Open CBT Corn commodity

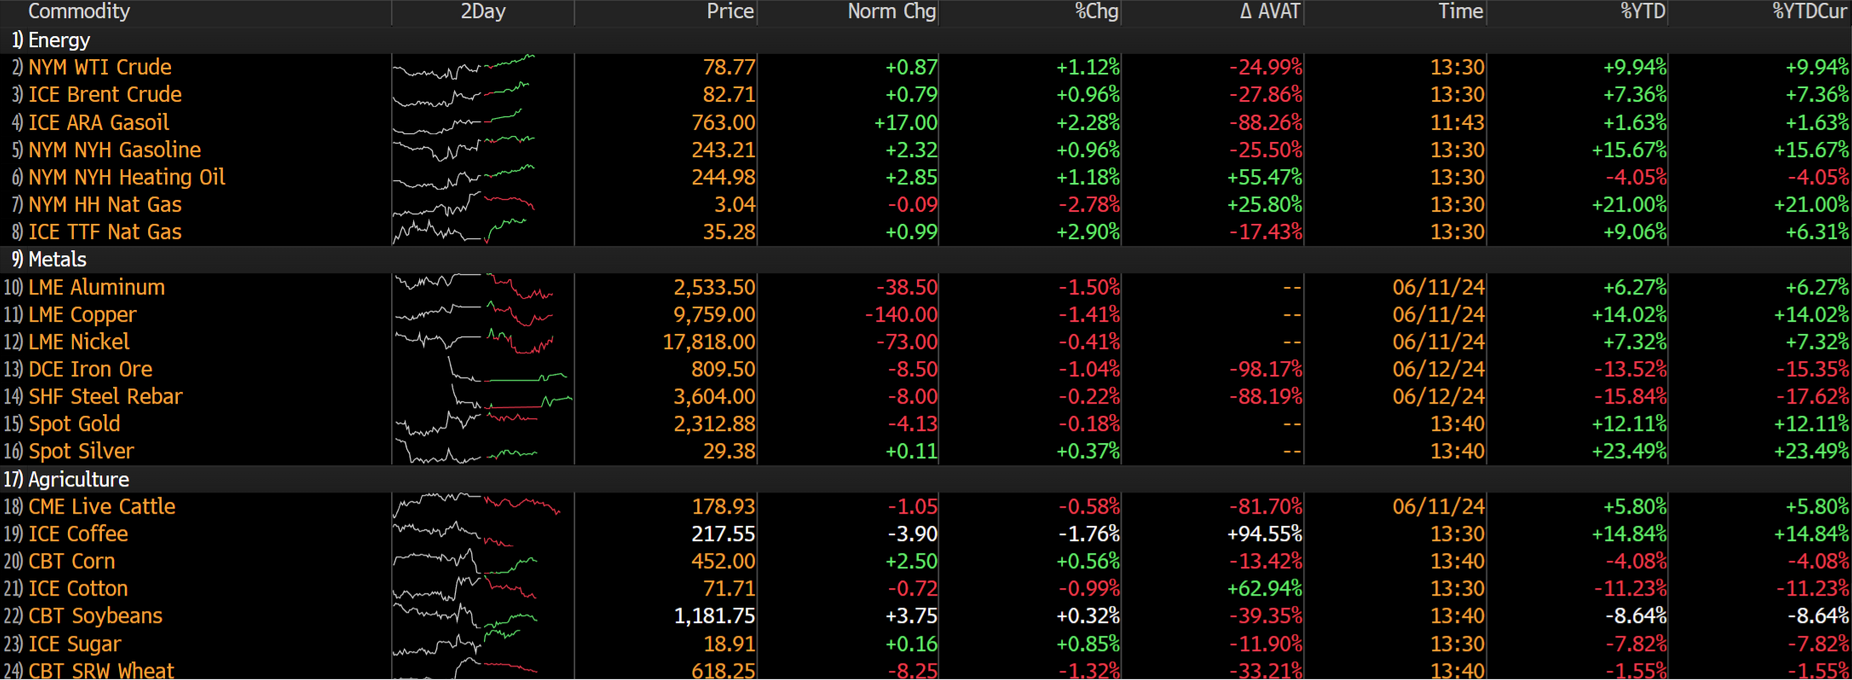[72, 561]
